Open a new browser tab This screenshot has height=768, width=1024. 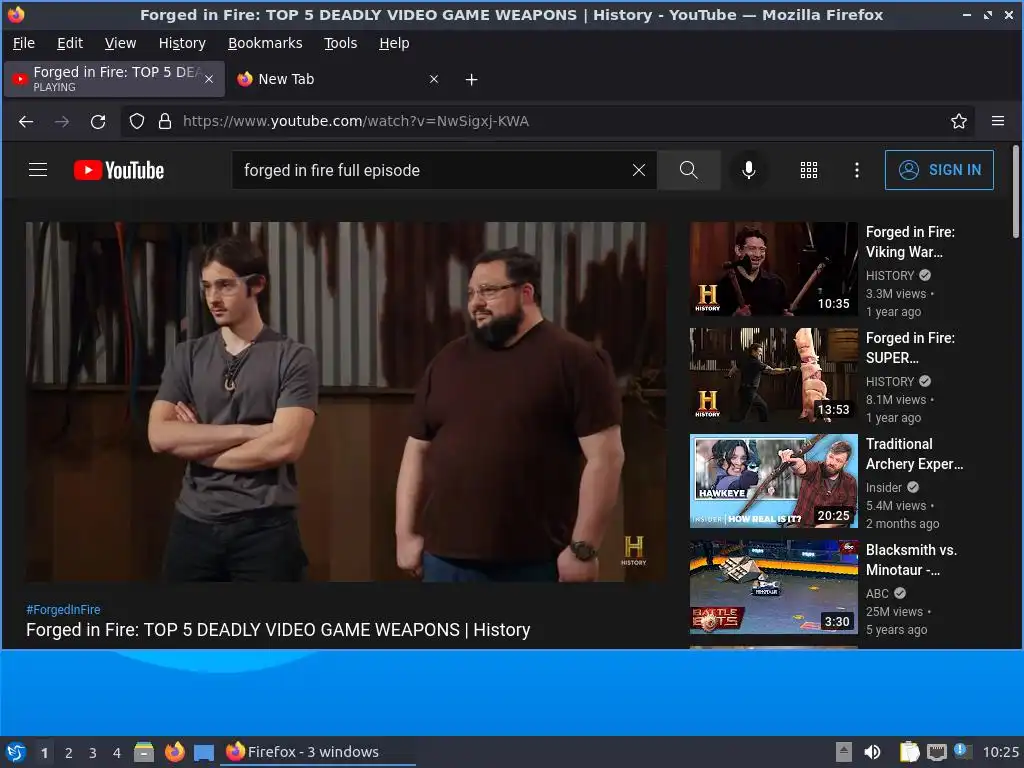pyautogui.click(x=471, y=80)
